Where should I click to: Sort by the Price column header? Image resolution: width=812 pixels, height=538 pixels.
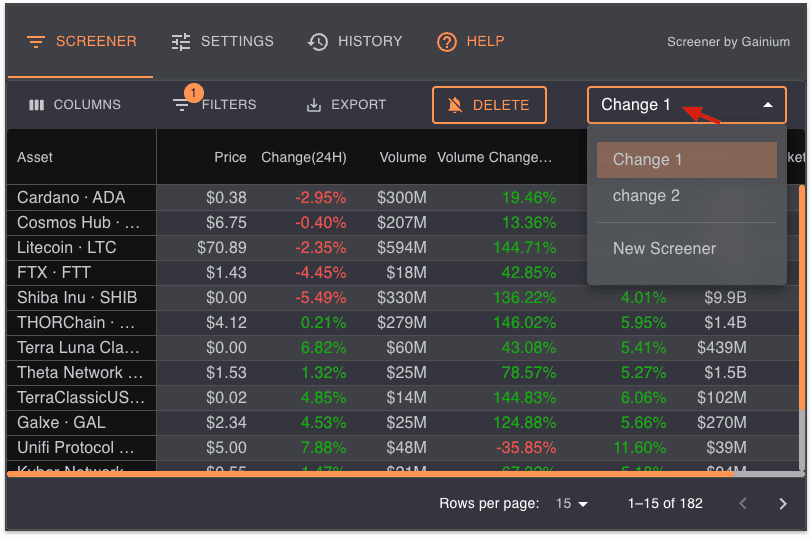(x=230, y=157)
